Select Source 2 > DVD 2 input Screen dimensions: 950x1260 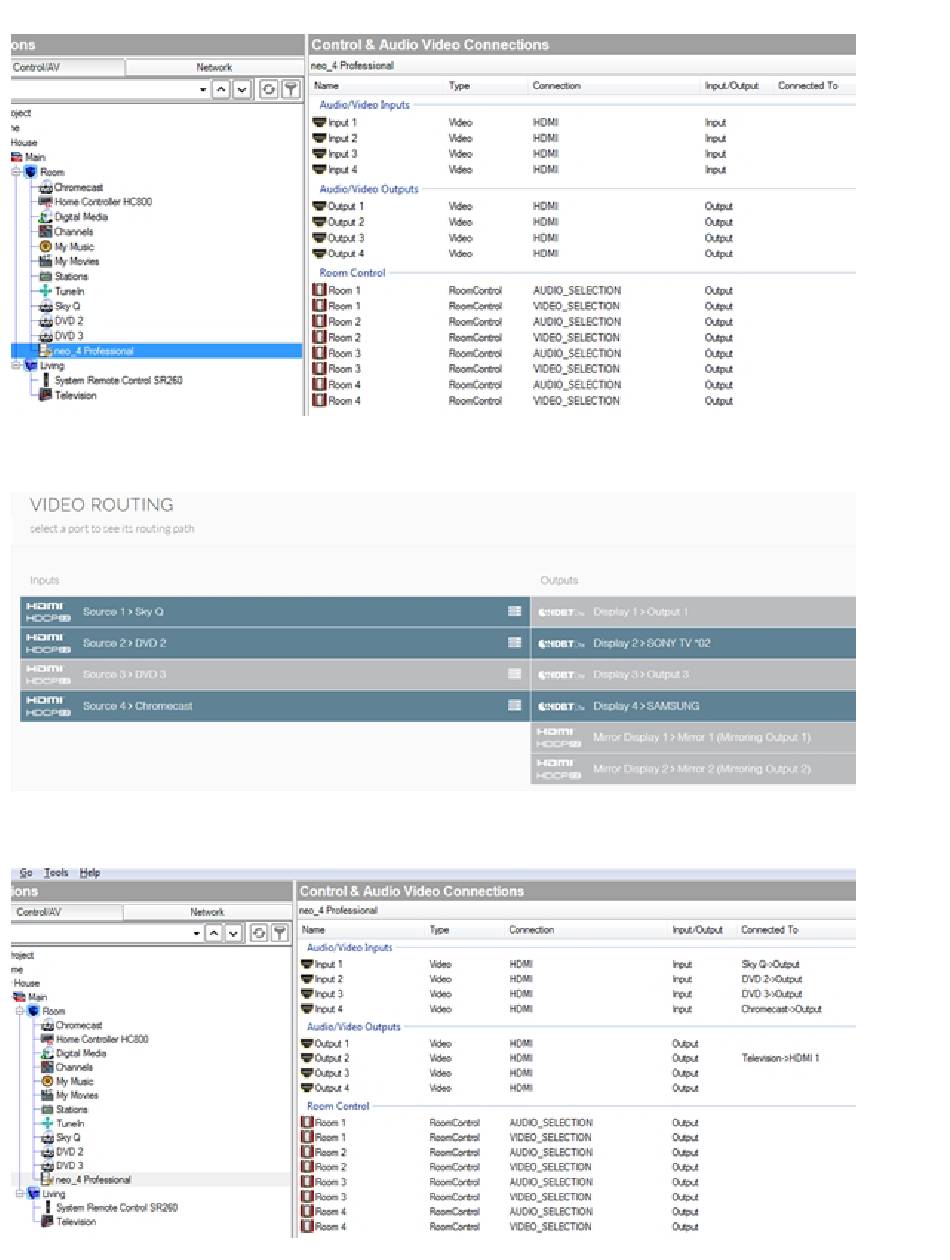coord(275,643)
